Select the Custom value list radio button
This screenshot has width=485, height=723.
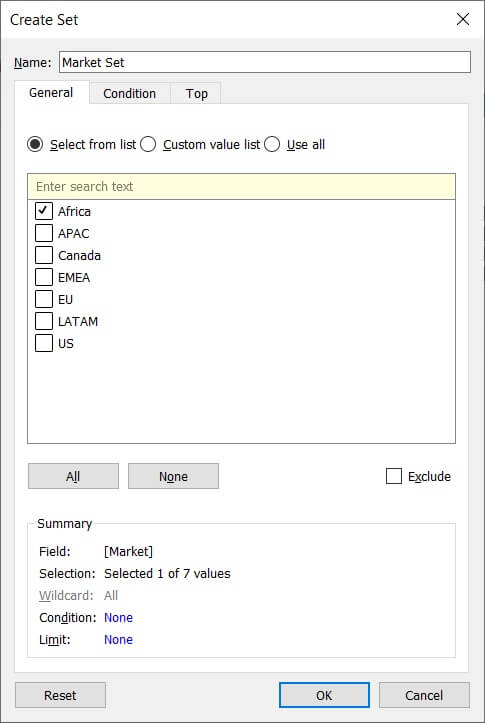click(148, 144)
